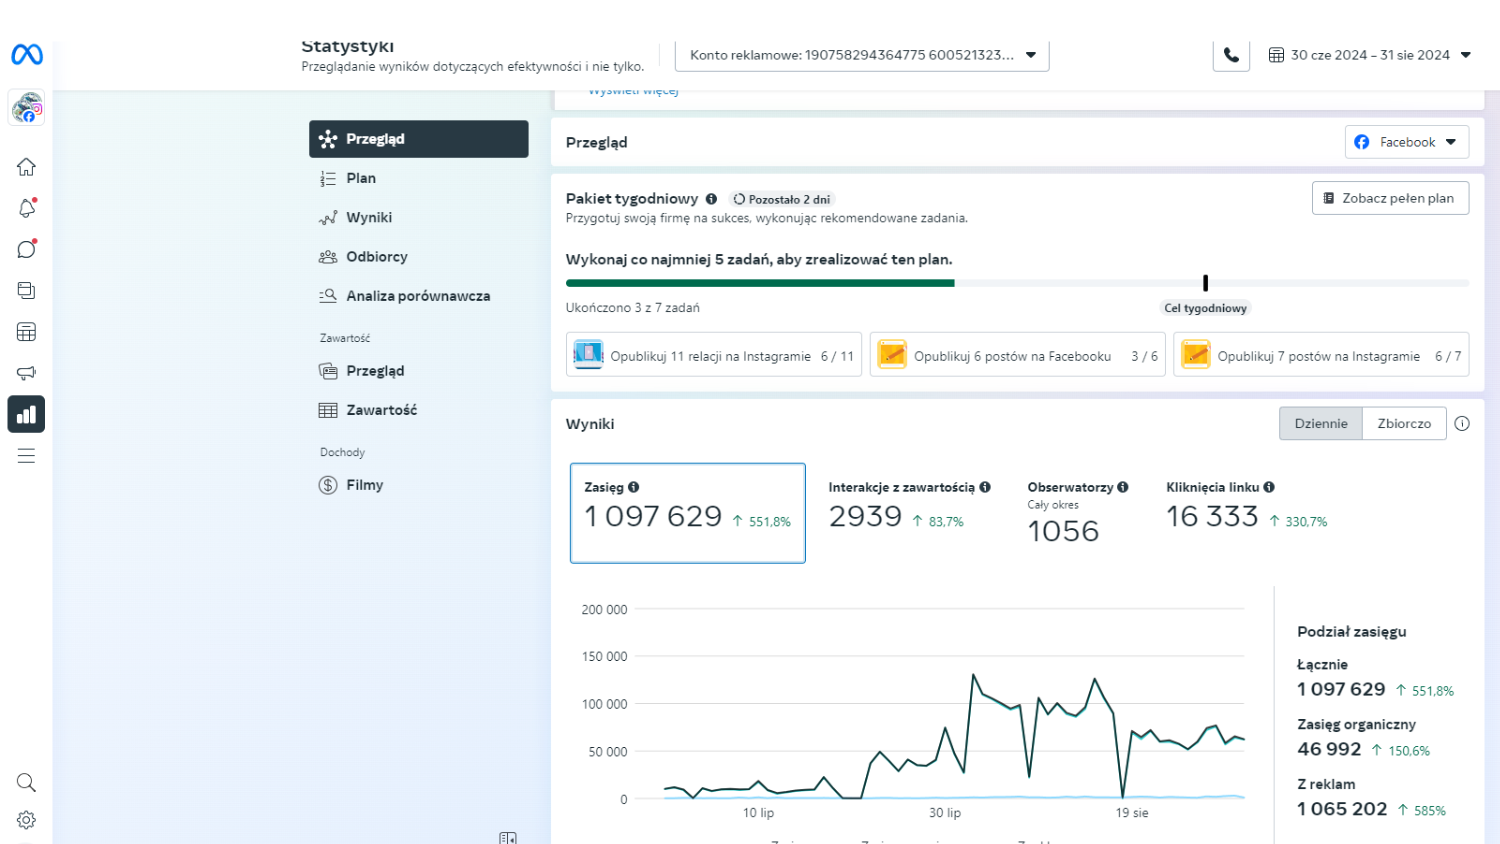This screenshot has height=844, width=1500.
Task: Go to Wyniki in the side menu
Action: [369, 217]
